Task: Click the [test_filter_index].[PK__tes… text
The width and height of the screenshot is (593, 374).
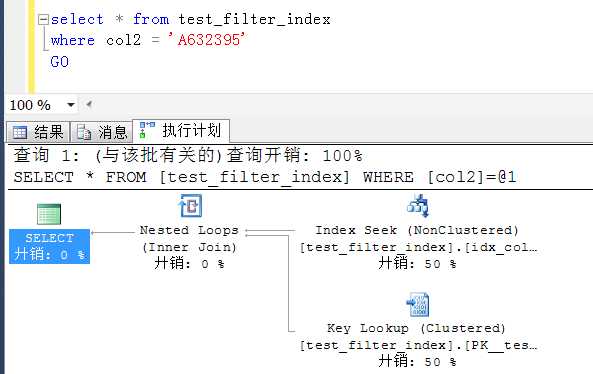Action: tap(418, 345)
